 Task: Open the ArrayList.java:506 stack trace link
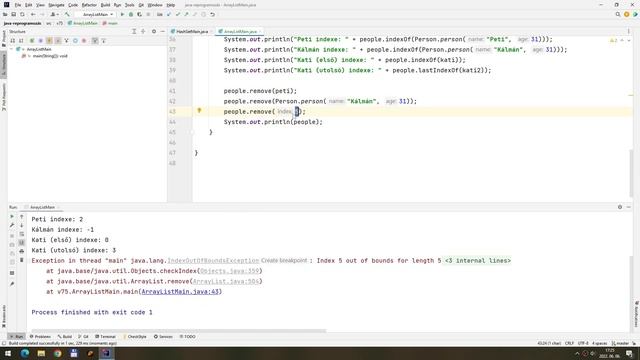pos(226,281)
